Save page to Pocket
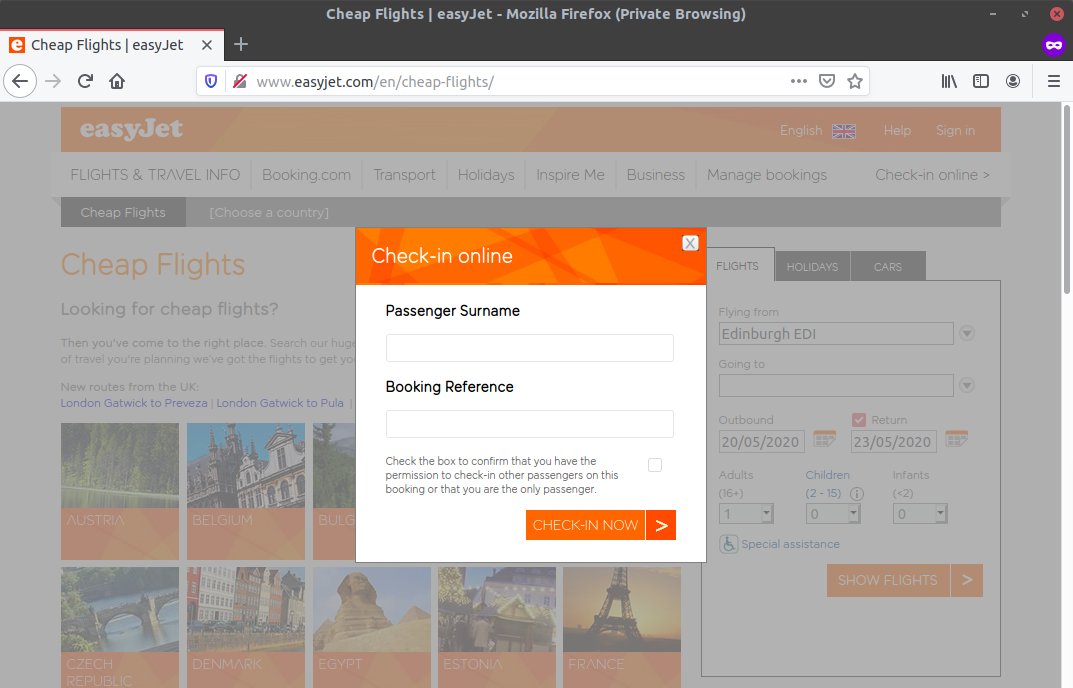The image size is (1073, 688). [827, 81]
